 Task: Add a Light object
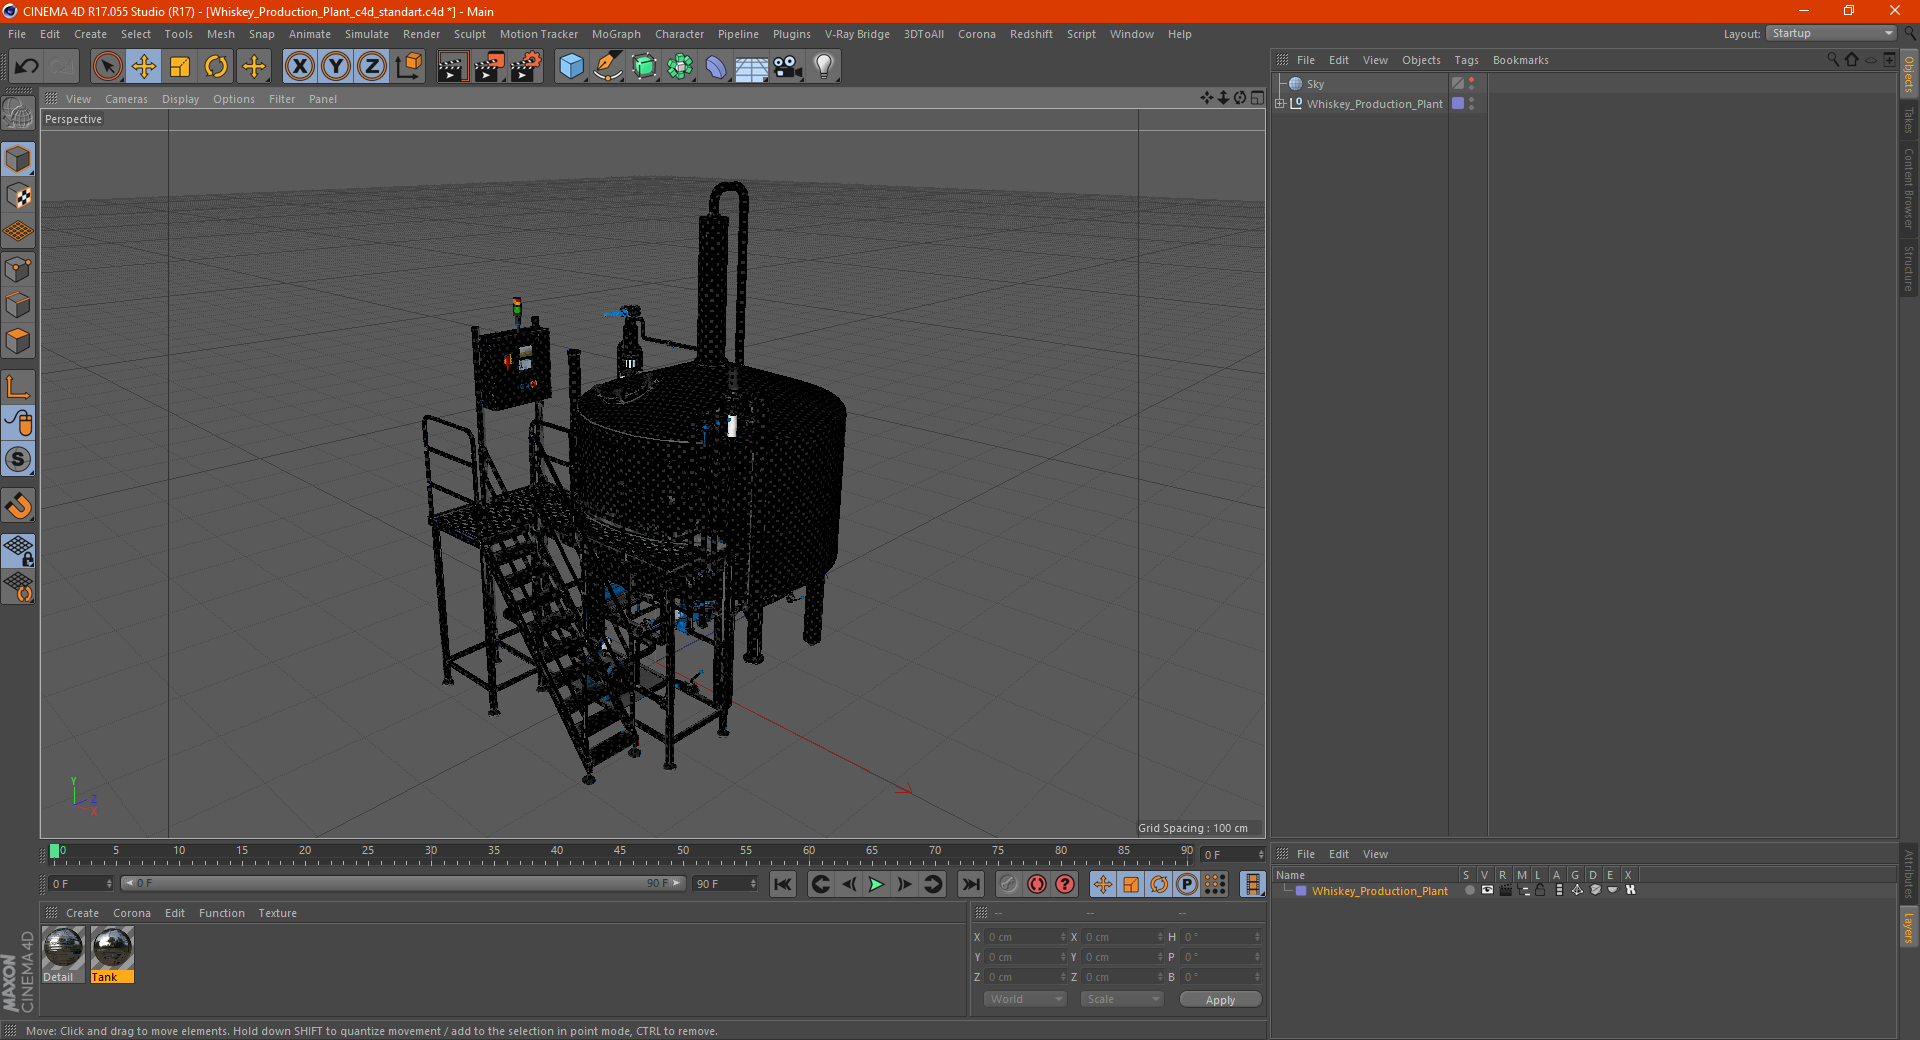tap(824, 67)
